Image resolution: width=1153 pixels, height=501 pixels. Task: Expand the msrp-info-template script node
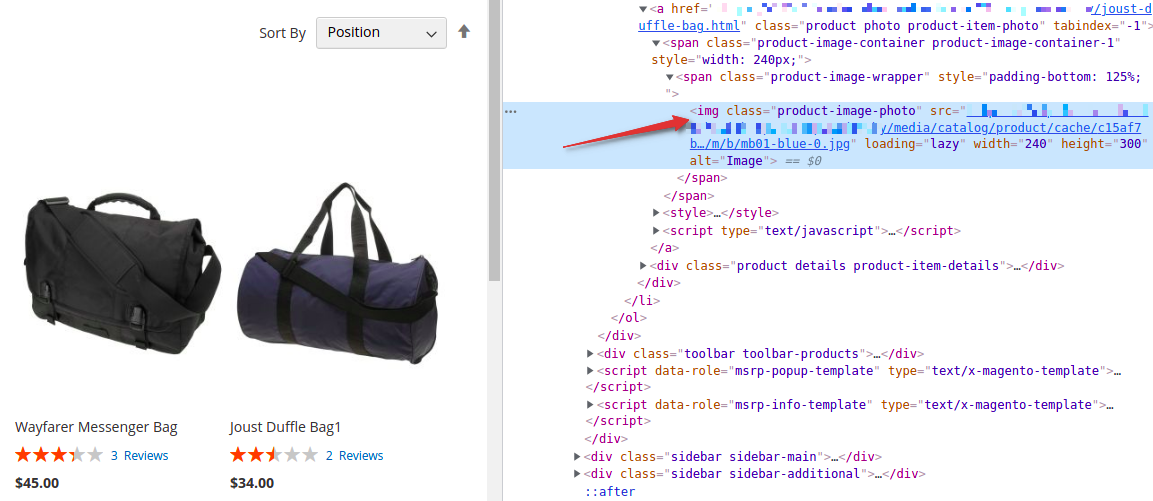click(590, 404)
